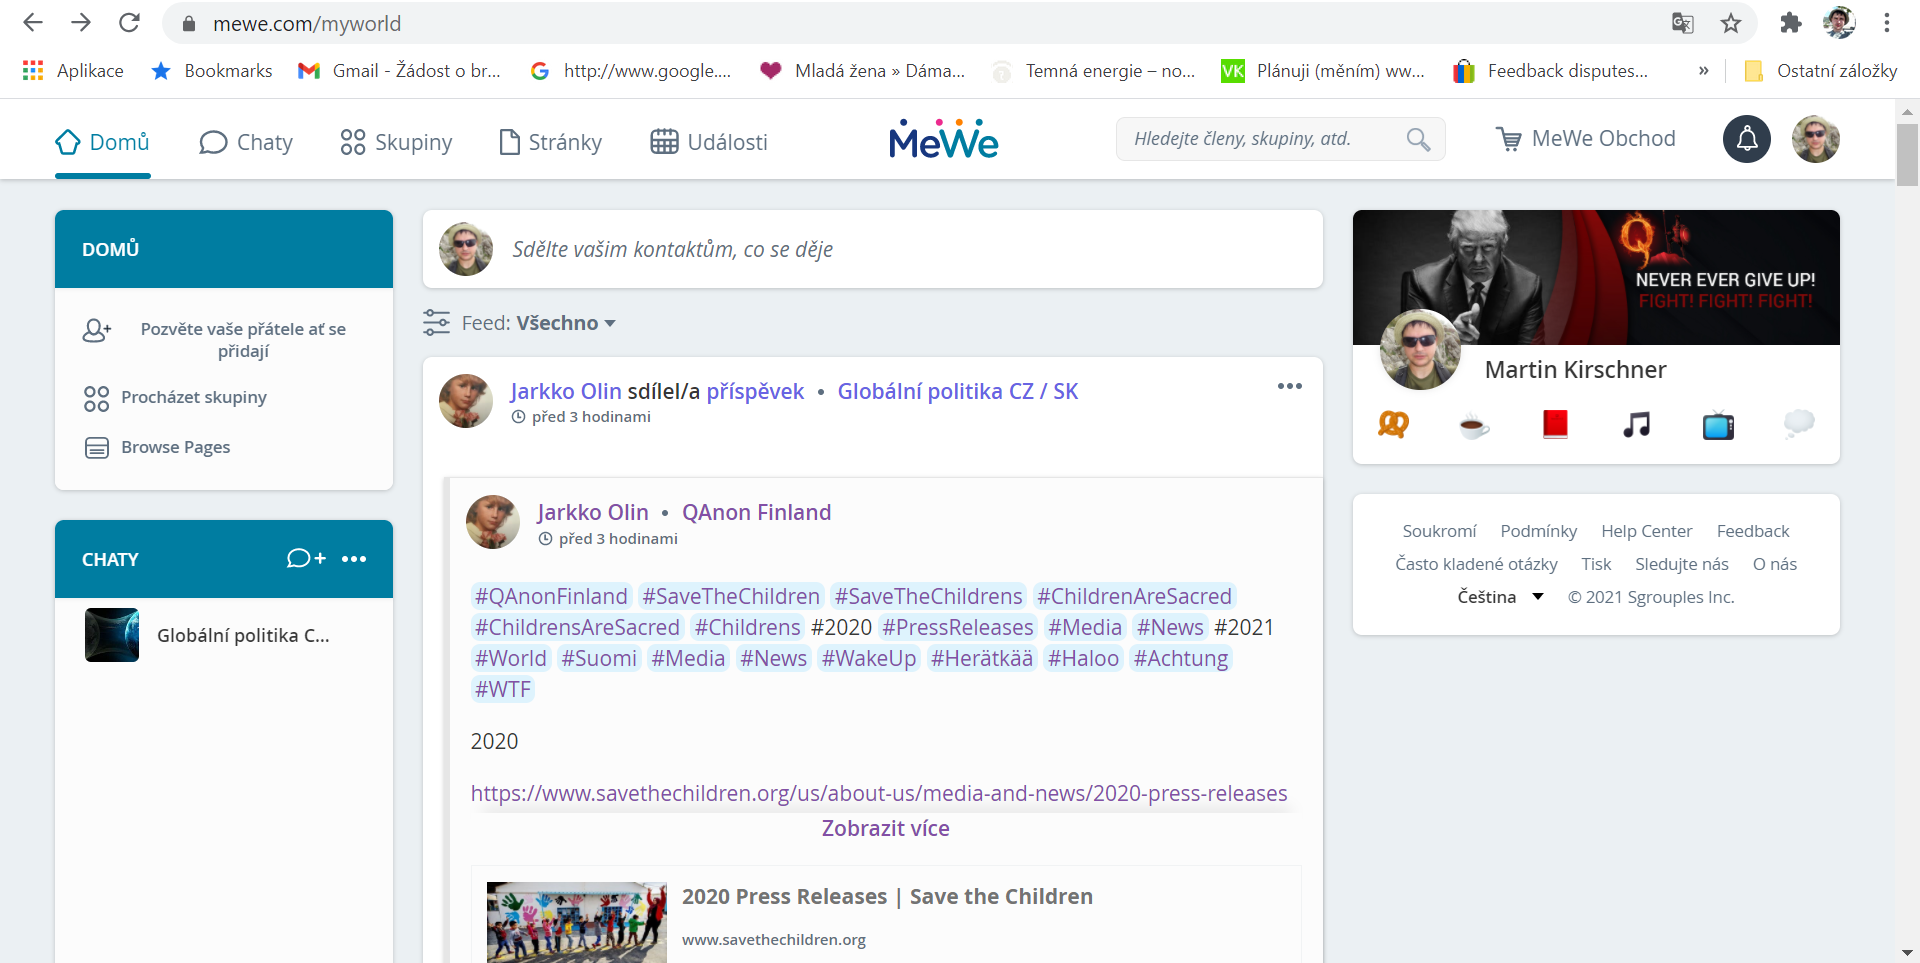Open MeWe Obchod store
The image size is (1920, 963).
[1586, 139]
